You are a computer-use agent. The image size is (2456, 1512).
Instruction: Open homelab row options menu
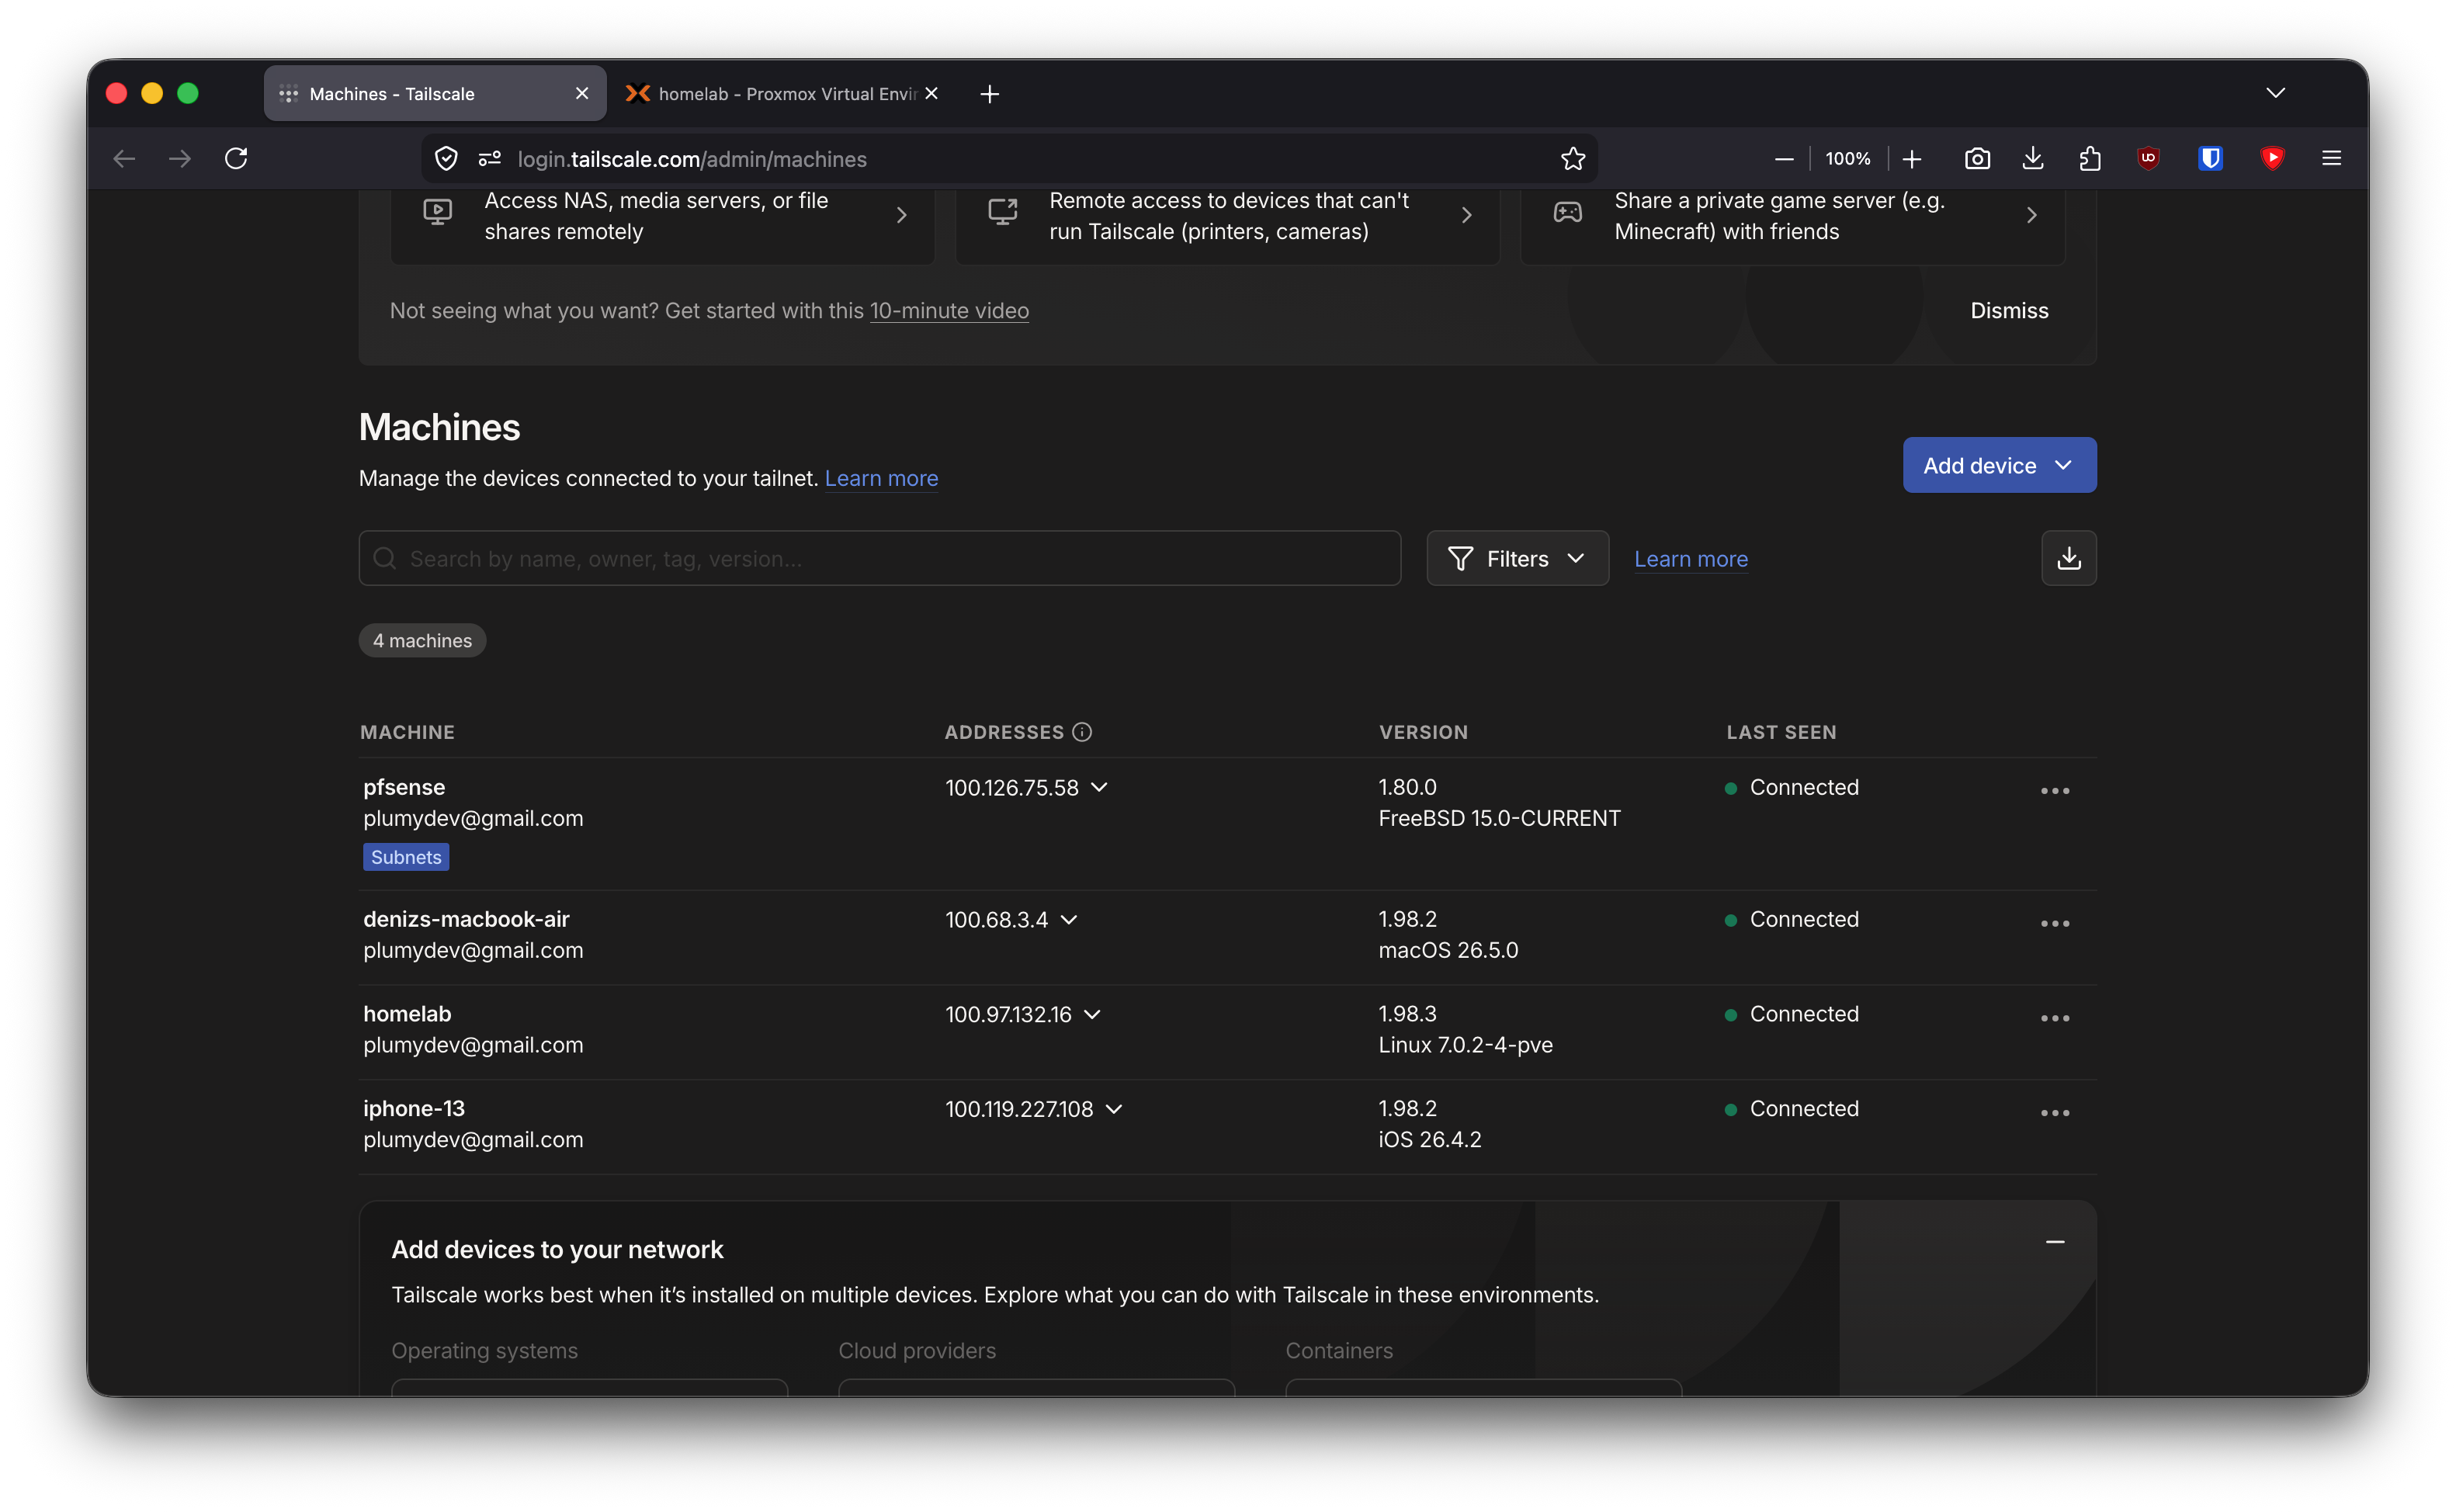pyautogui.click(x=2054, y=1018)
